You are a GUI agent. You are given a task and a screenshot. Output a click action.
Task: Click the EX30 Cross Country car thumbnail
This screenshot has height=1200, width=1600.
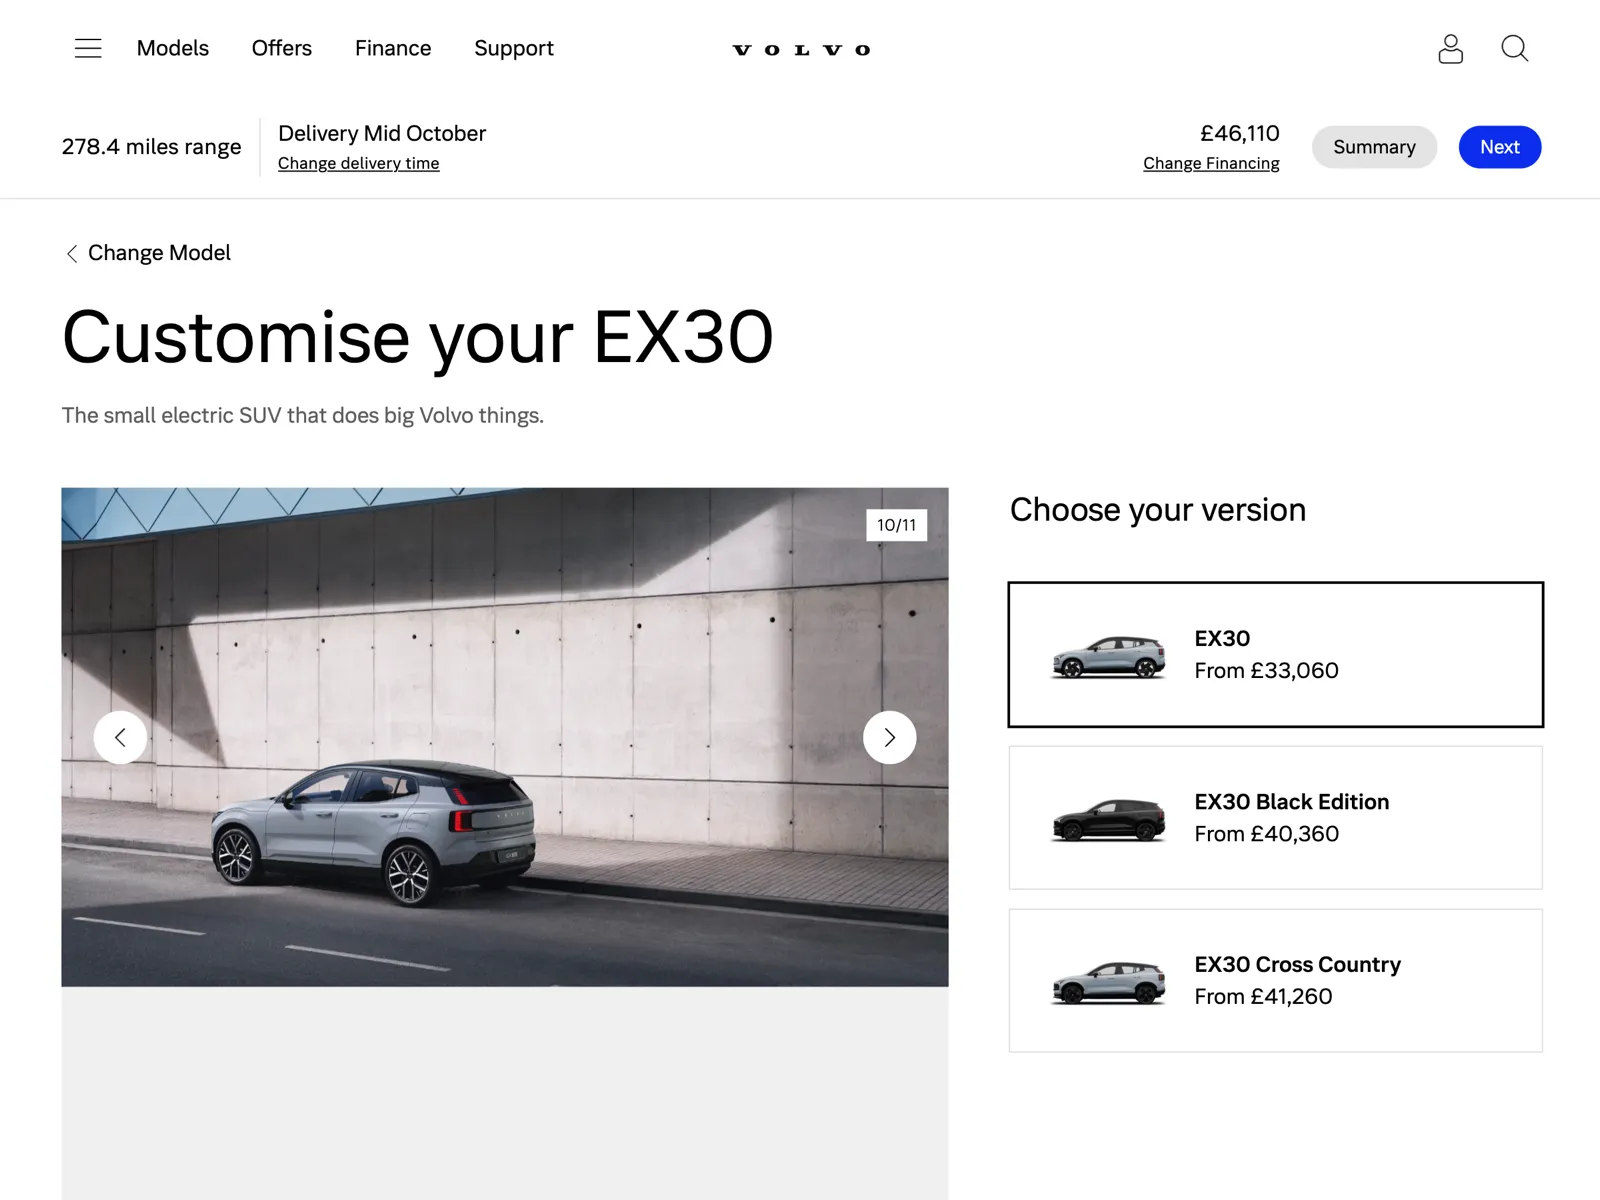(x=1108, y=982)
